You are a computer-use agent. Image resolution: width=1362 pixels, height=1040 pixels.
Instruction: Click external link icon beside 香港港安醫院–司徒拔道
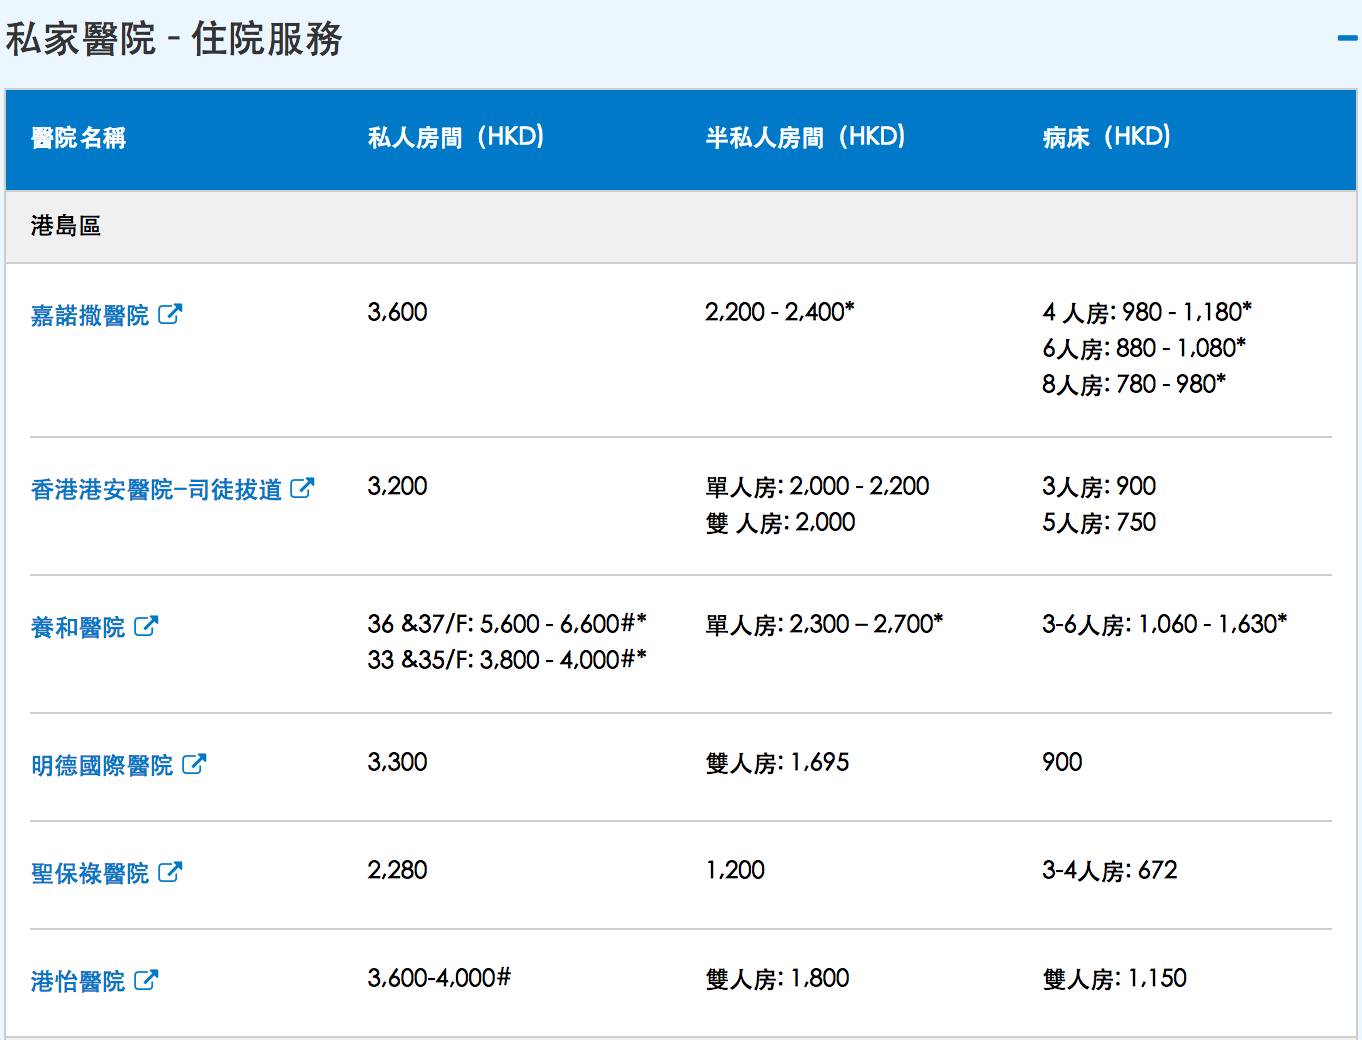302,488
